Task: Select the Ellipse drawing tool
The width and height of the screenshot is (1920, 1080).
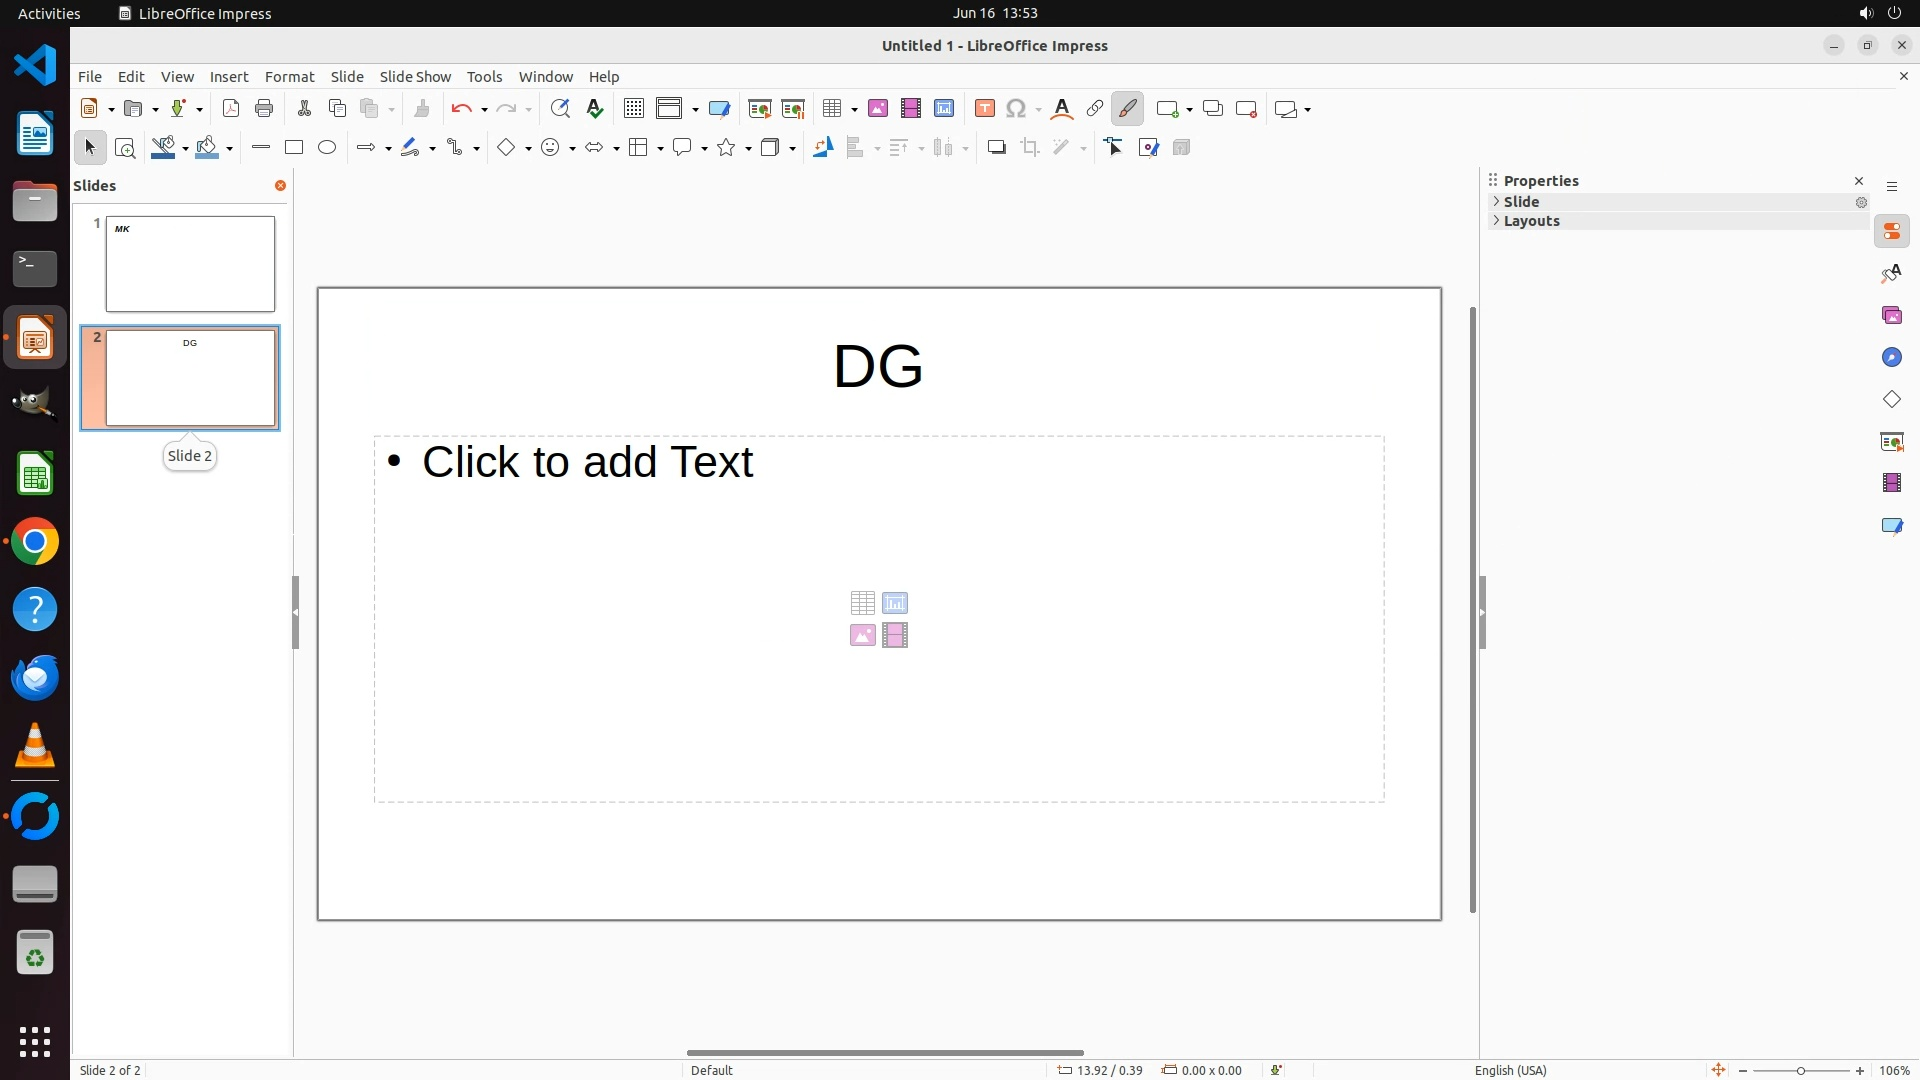Action: [327, 148]
